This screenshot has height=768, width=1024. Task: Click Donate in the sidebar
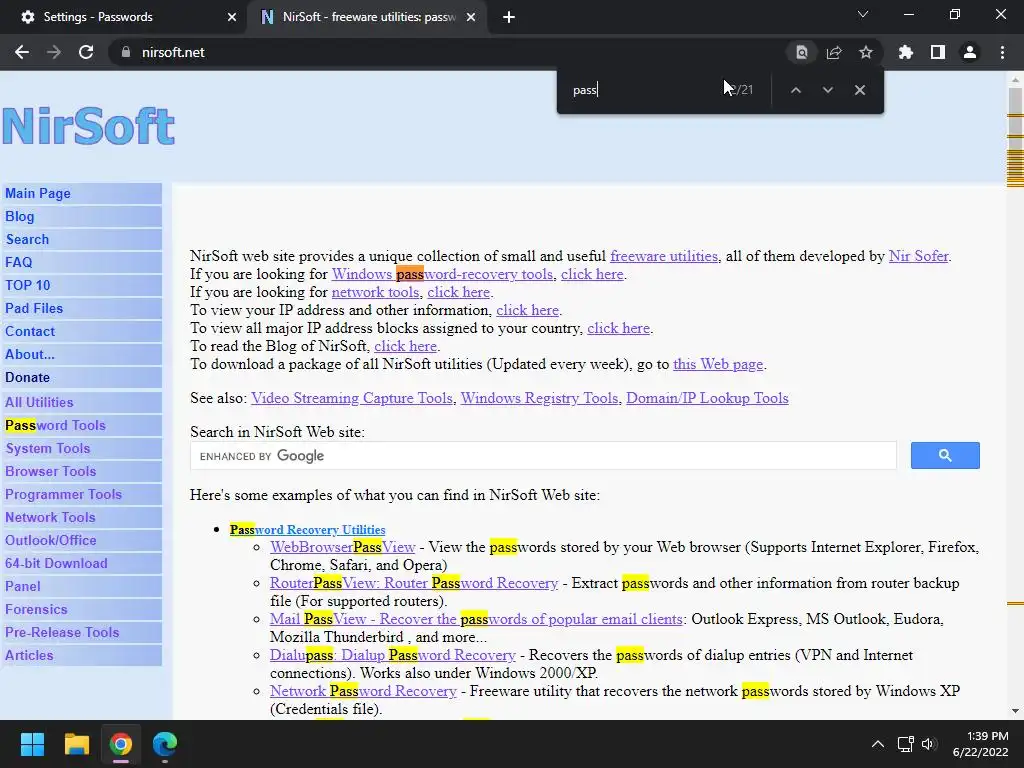point(82,377)
